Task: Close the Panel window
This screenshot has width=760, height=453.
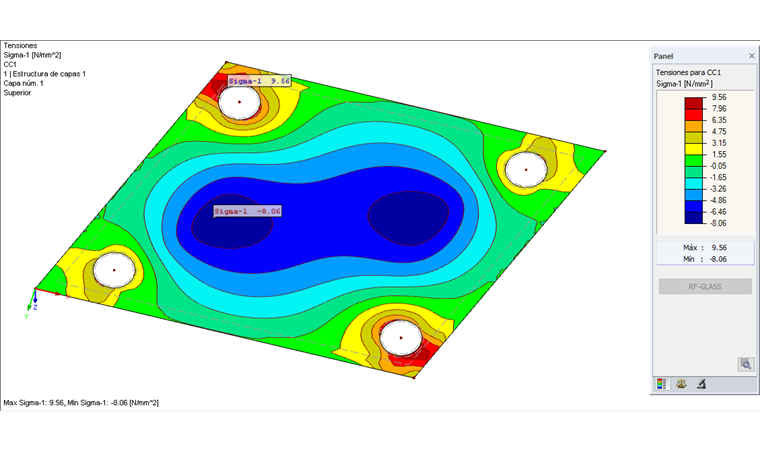Action: coord(751,56)
